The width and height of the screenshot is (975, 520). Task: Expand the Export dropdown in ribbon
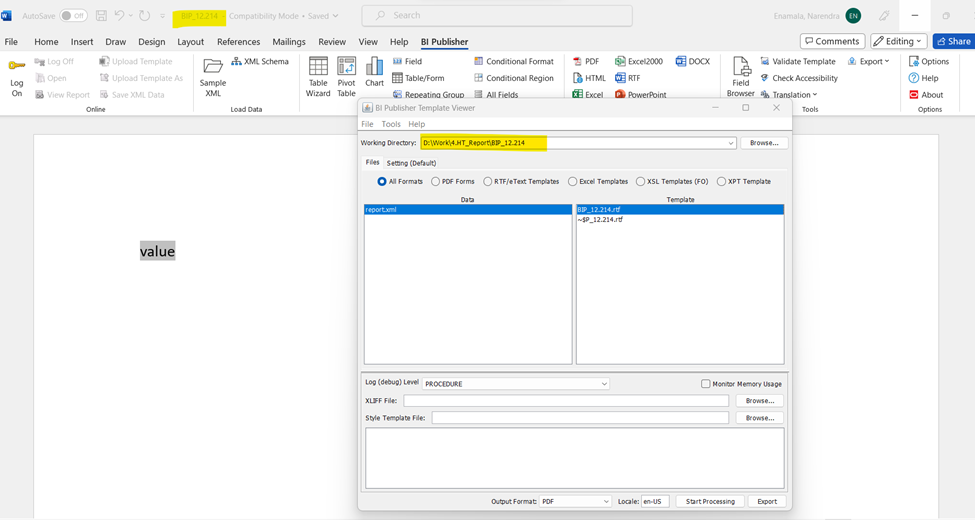[869, 61]
